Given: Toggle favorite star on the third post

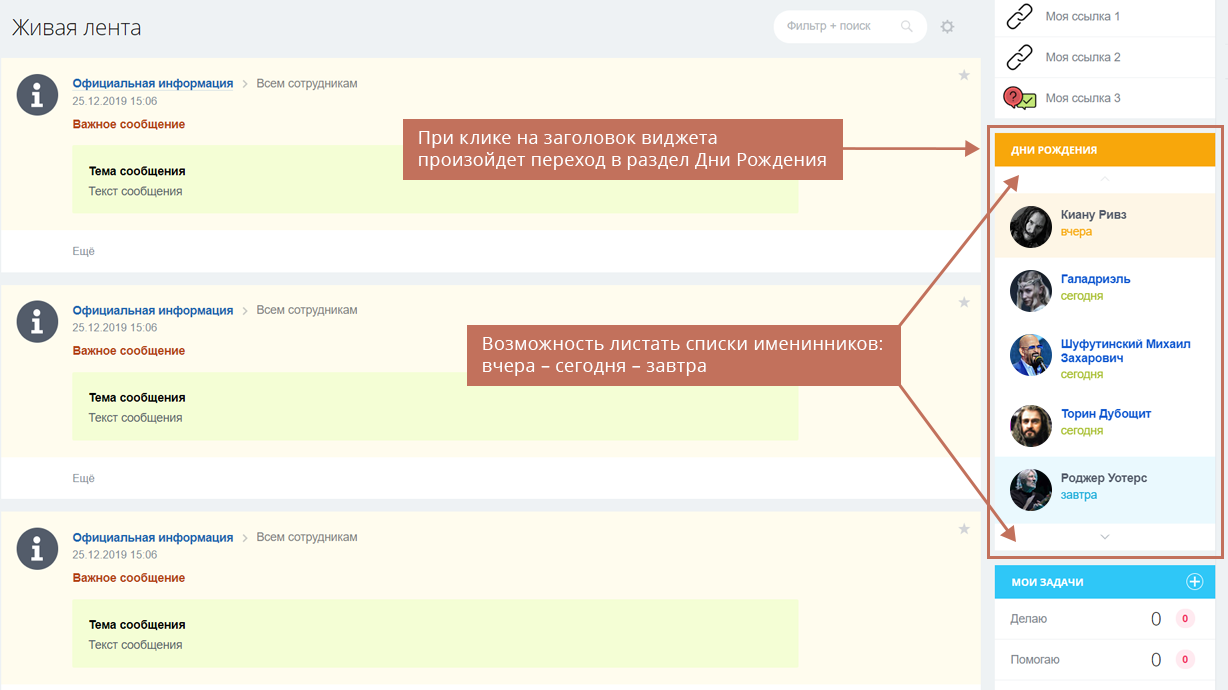Looking at the screenshot, I should (x=964, y=529).
